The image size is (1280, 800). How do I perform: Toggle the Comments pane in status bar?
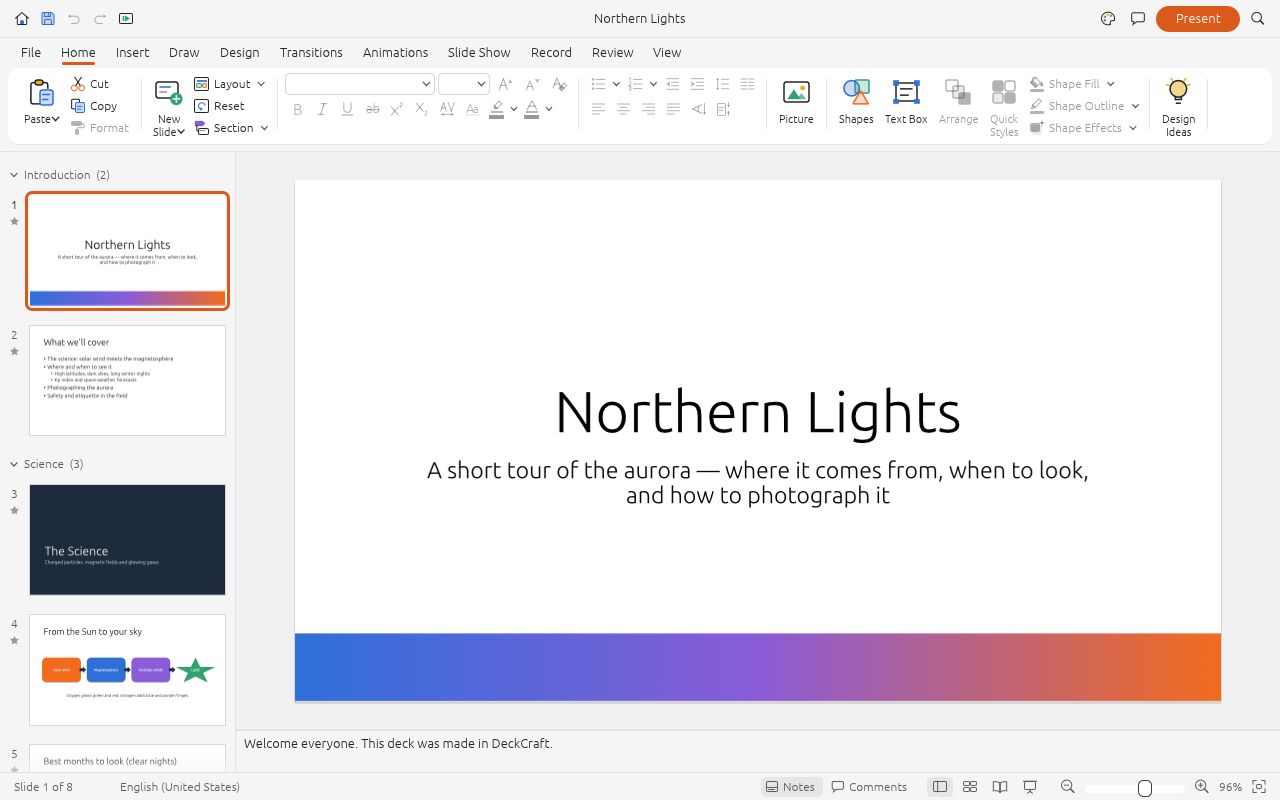click(x=869, y=787)
